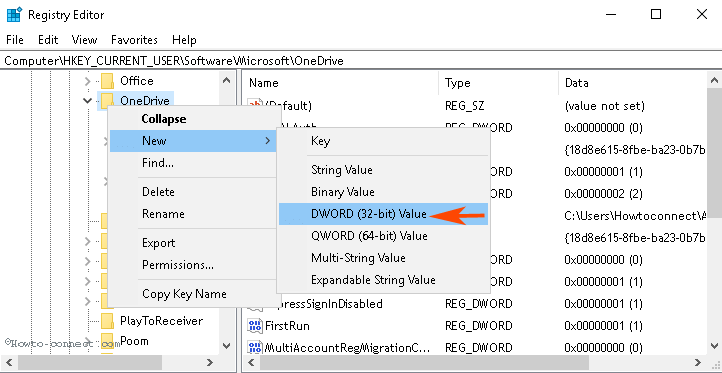Click the FirstRun DWORD value icon
The height and width of the screenshot is (373, 722).
(x=255, y=326)
